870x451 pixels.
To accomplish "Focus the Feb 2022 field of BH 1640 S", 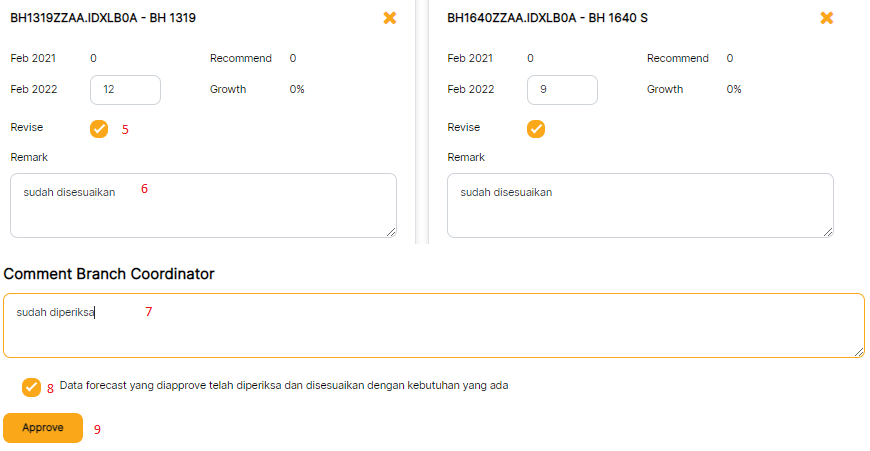I will pyautogui.click(x=562, y=90).
